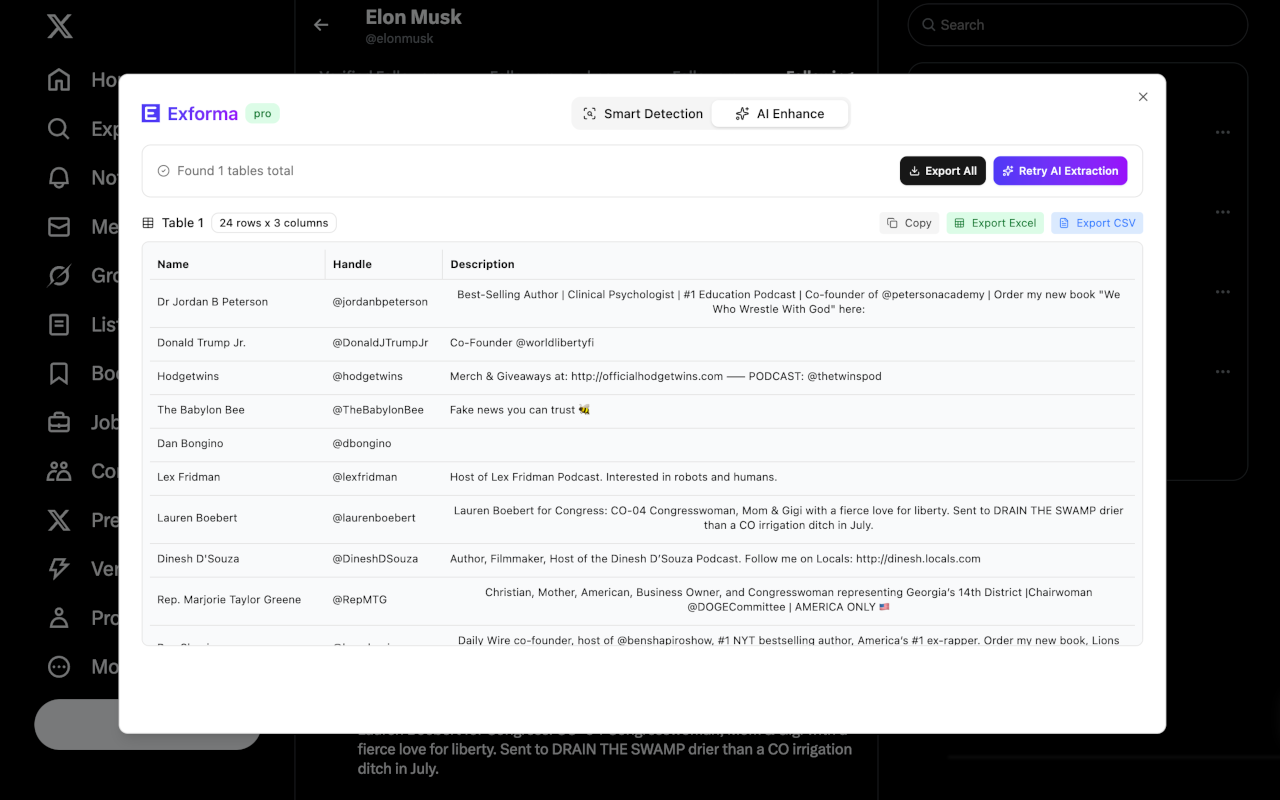The image size is (1280, 800).
Task: Open Messages via the envelope icon
Action: [59, 227]
